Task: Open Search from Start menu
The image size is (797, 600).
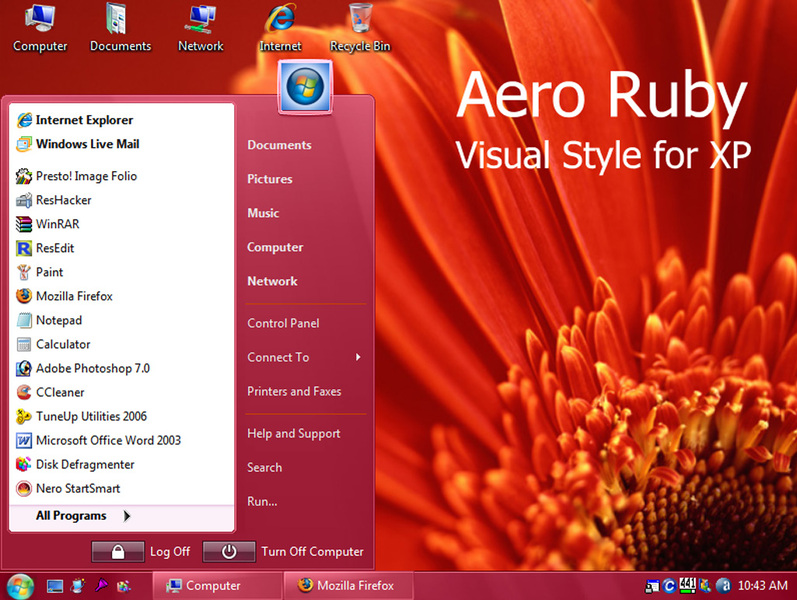Action: pyautogui.click(x=264, y=468)
